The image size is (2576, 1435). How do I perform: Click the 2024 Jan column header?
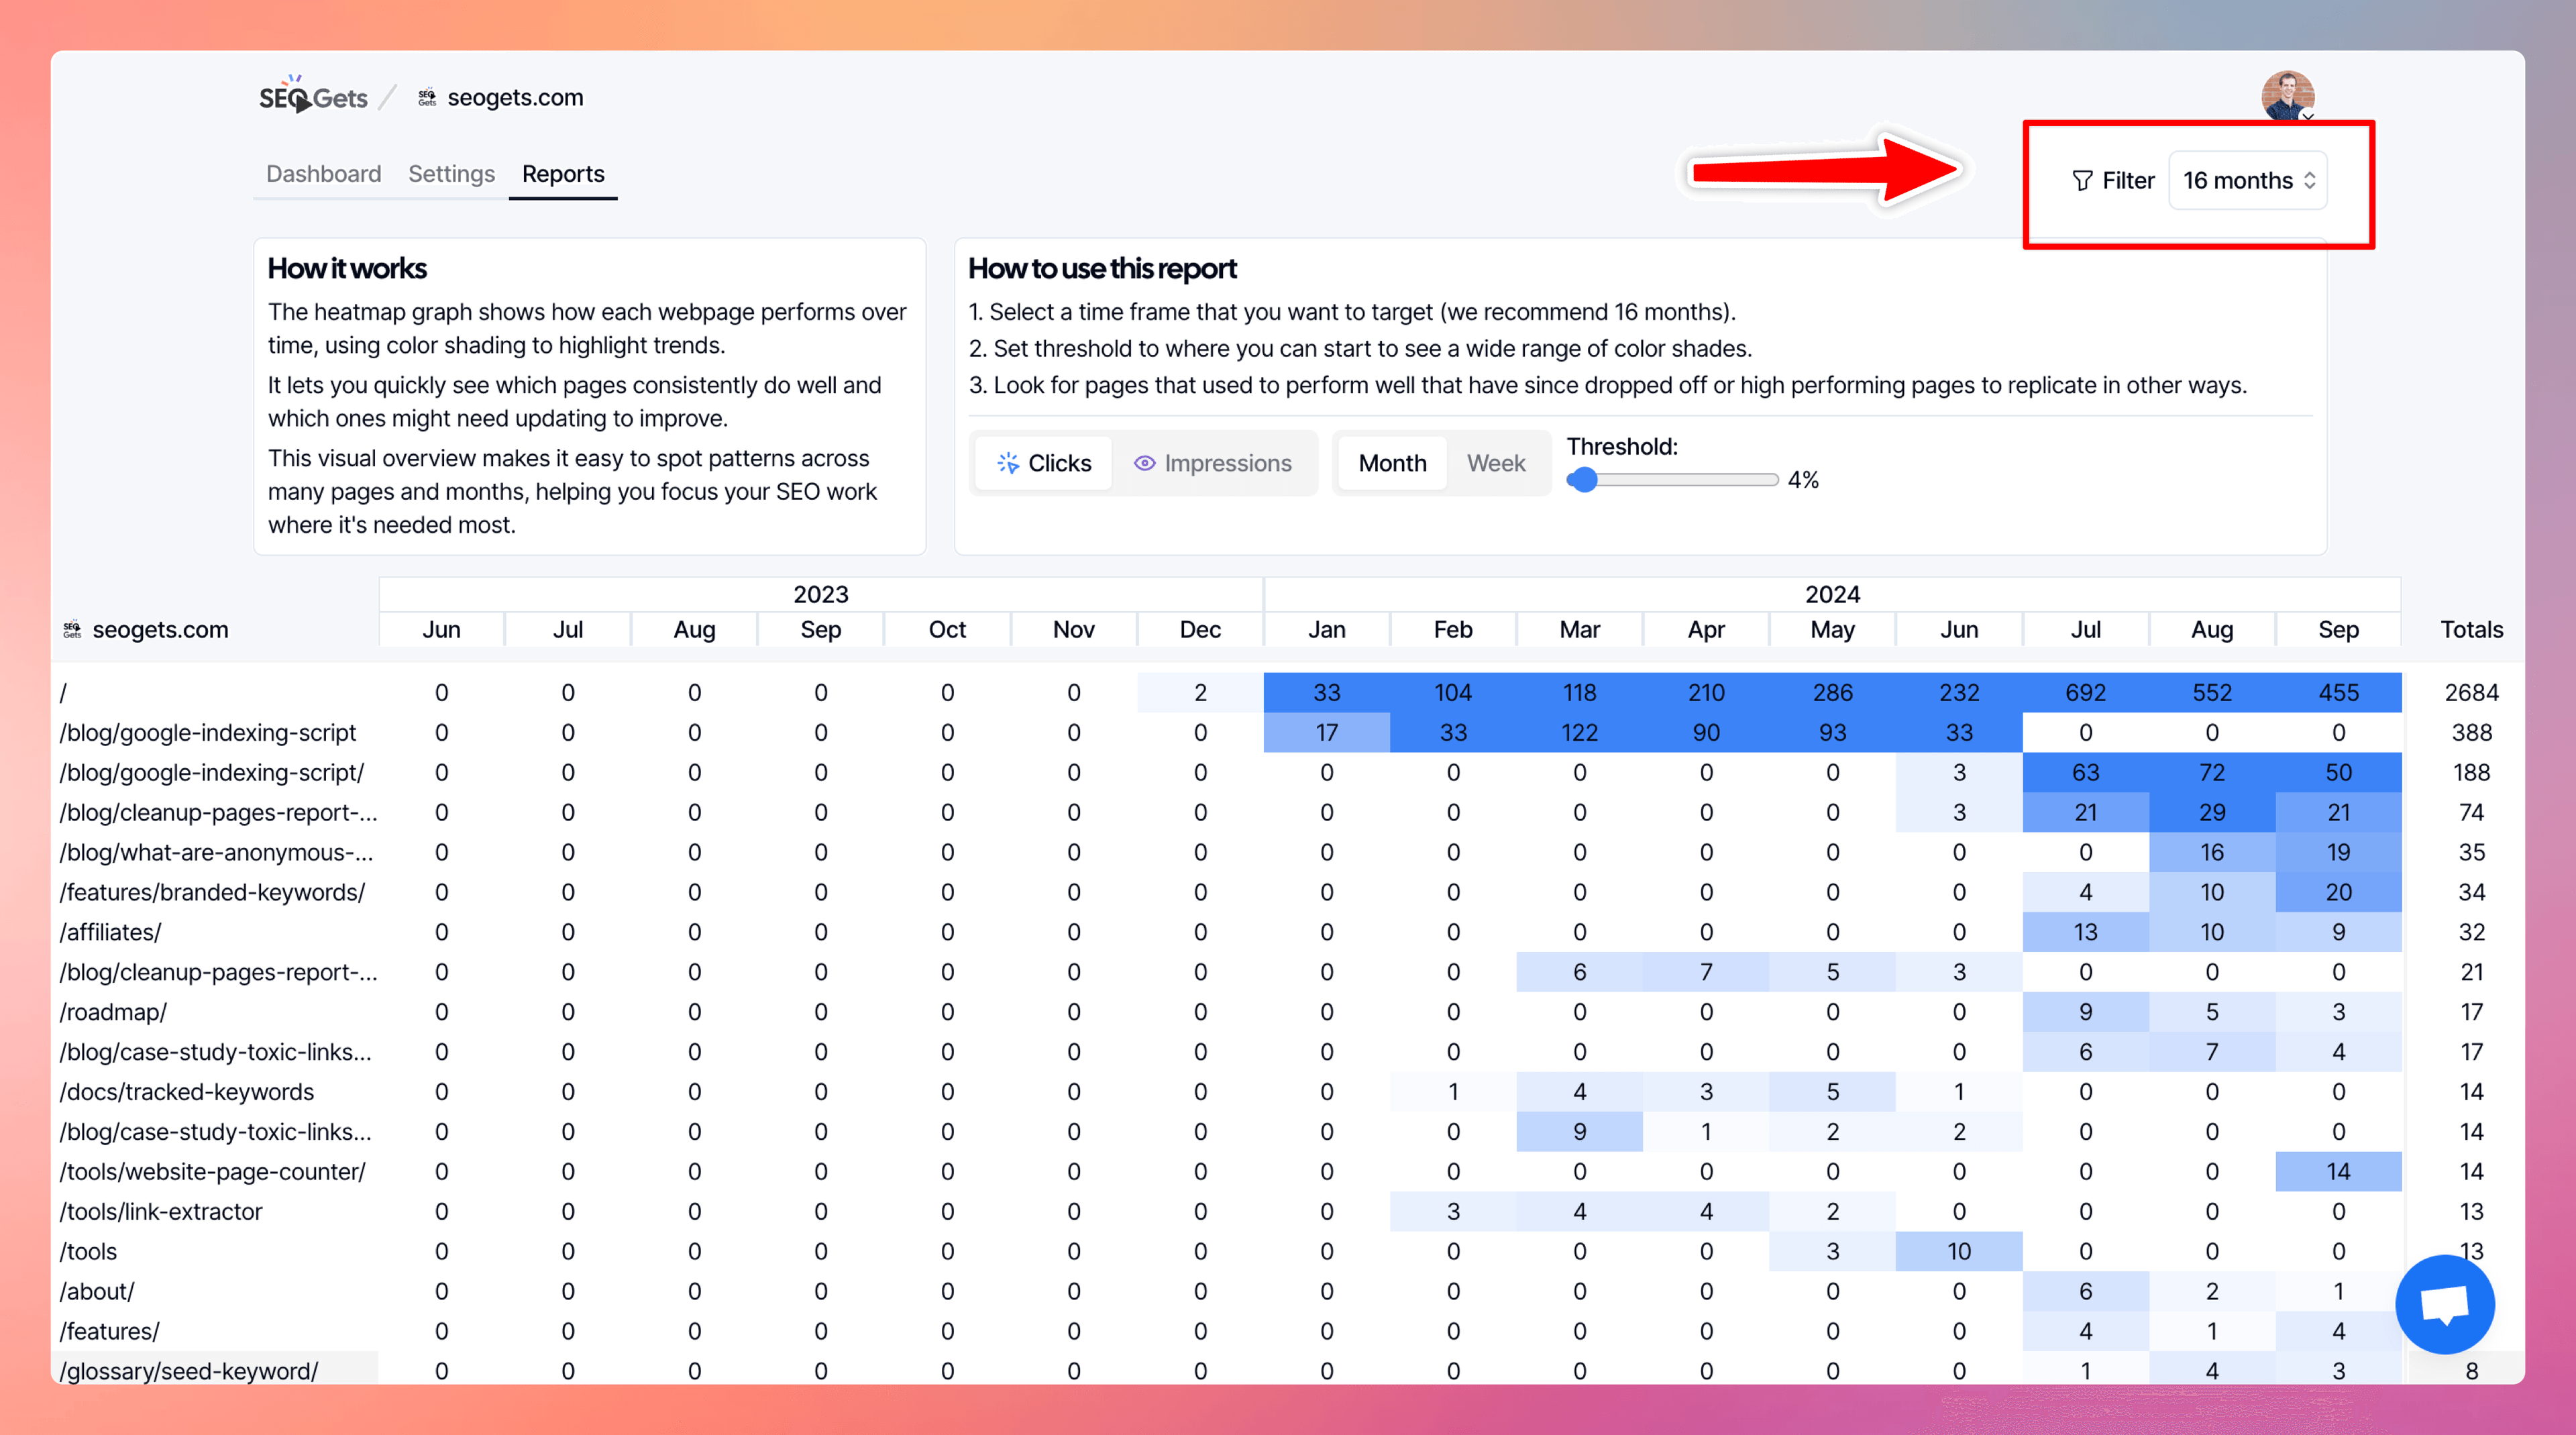(x=1327, y=630)
